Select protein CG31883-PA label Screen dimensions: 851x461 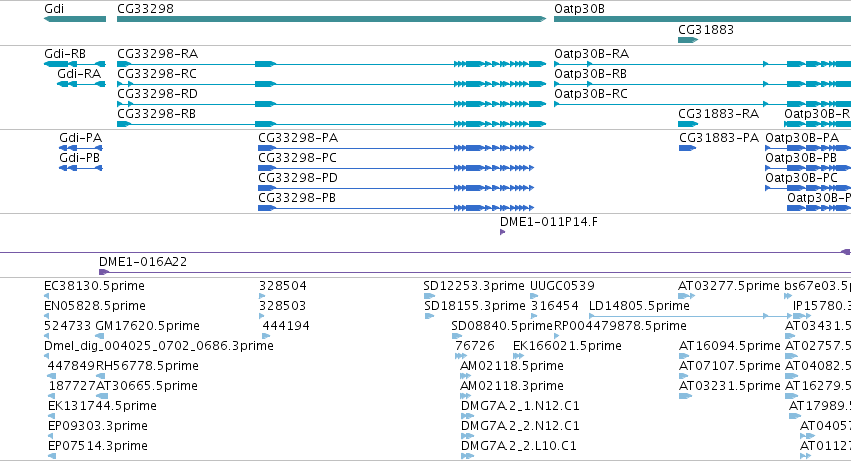click(719, 138)
